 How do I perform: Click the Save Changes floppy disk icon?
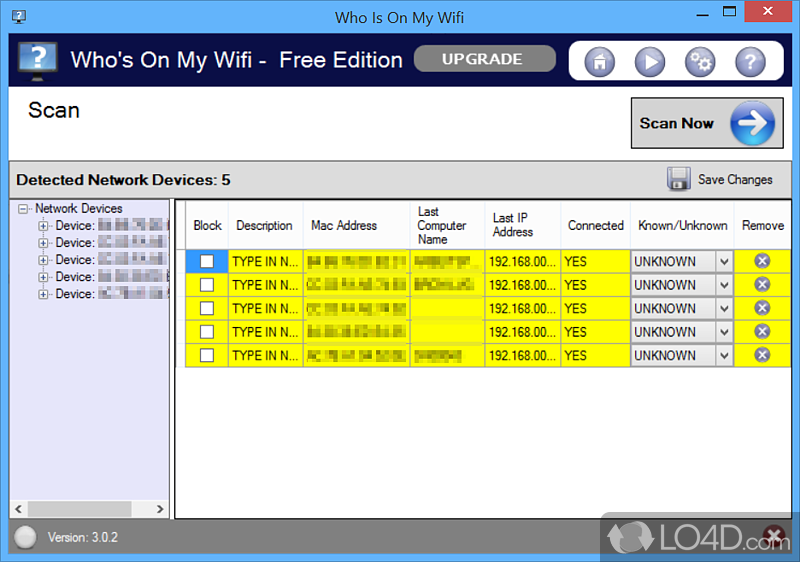(679, 179)
